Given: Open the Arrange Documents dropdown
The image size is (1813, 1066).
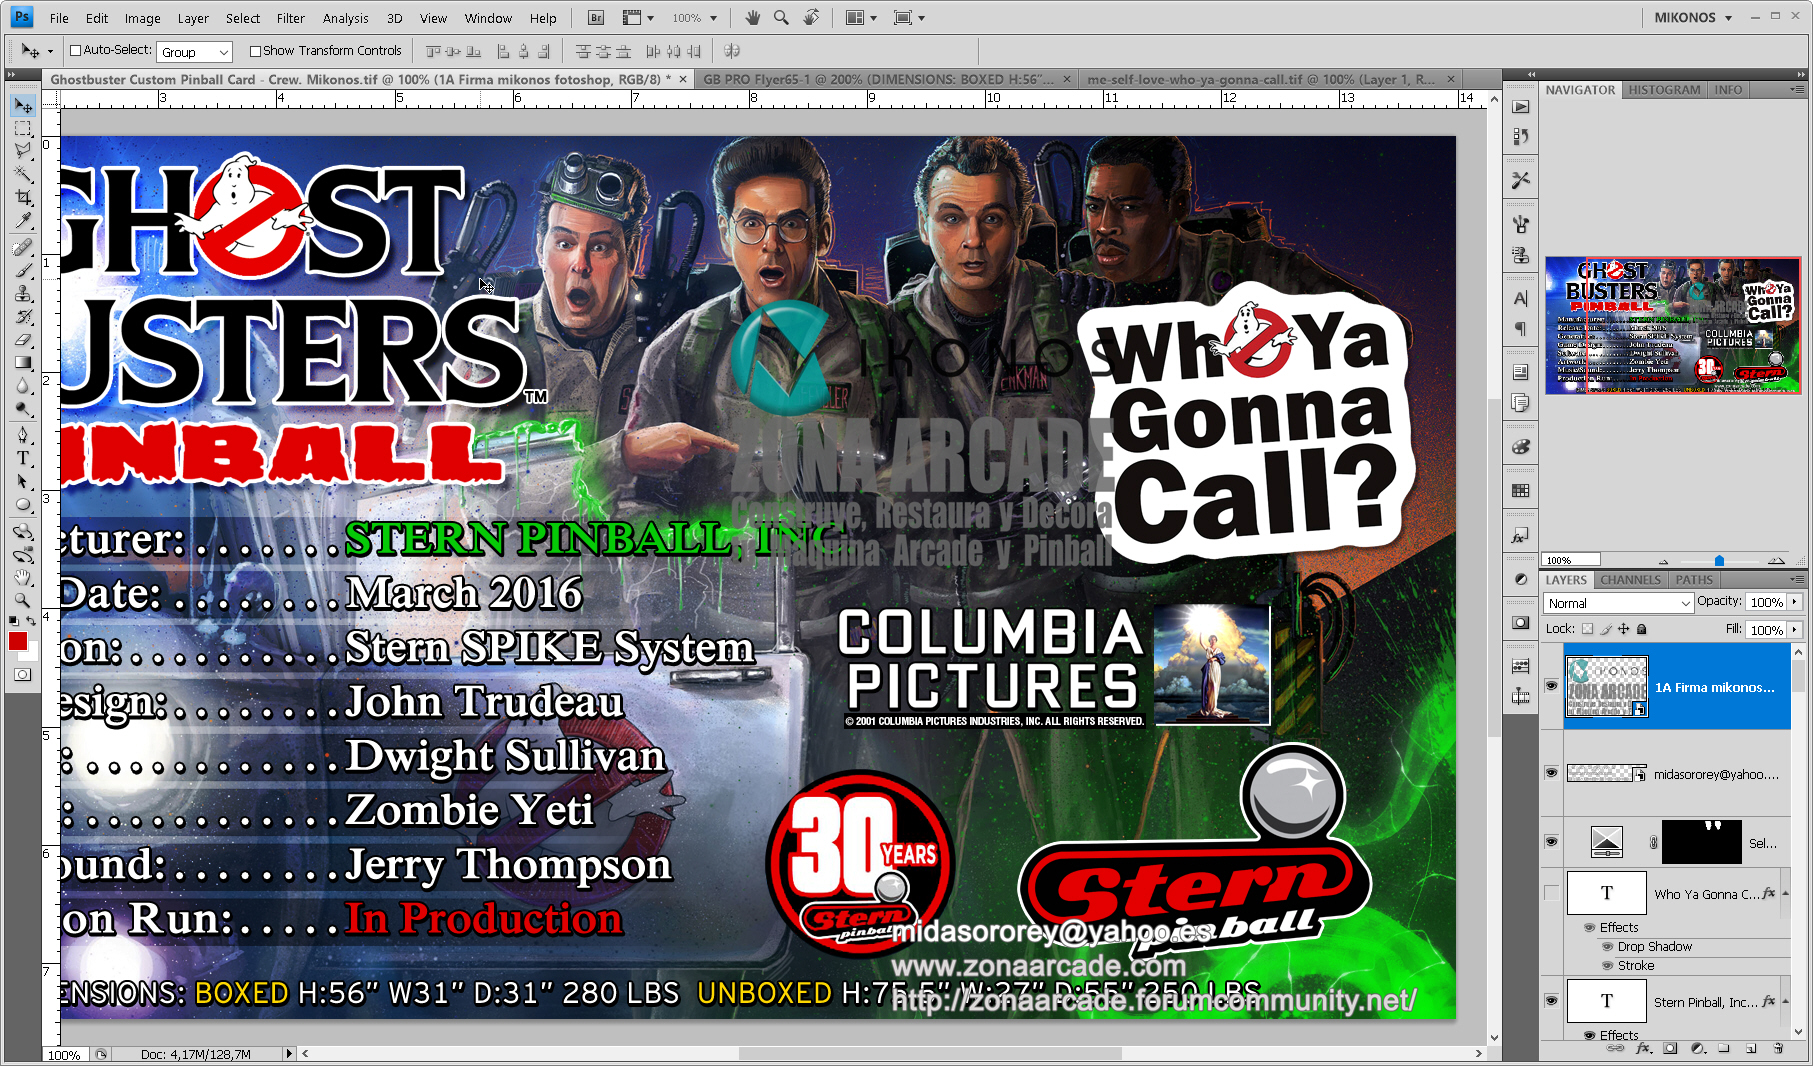Looking at the screenshot, I should 860,18.
